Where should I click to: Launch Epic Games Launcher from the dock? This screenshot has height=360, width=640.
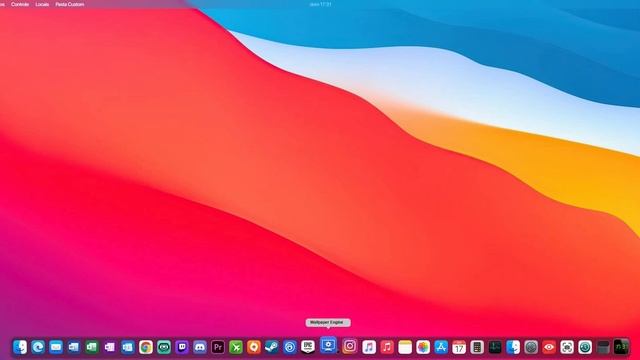[308, 347]
